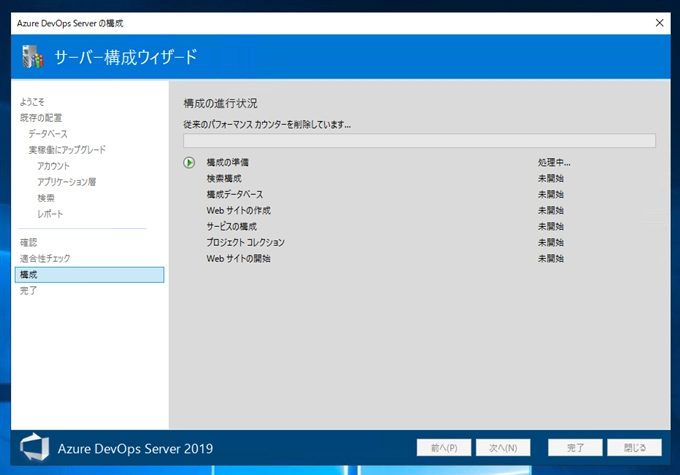This screenshot has width=680, height=475.
Task: Select 適合性チェック in the sidebar
Action: 45,259
